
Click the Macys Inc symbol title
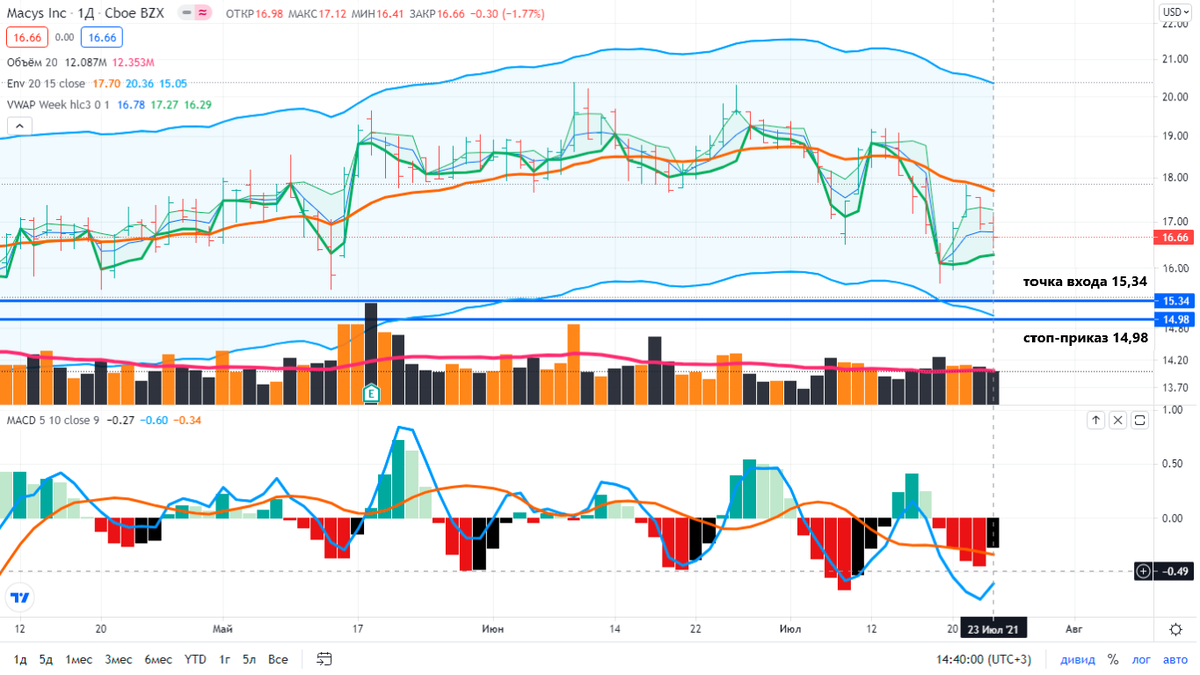point(39,13)
